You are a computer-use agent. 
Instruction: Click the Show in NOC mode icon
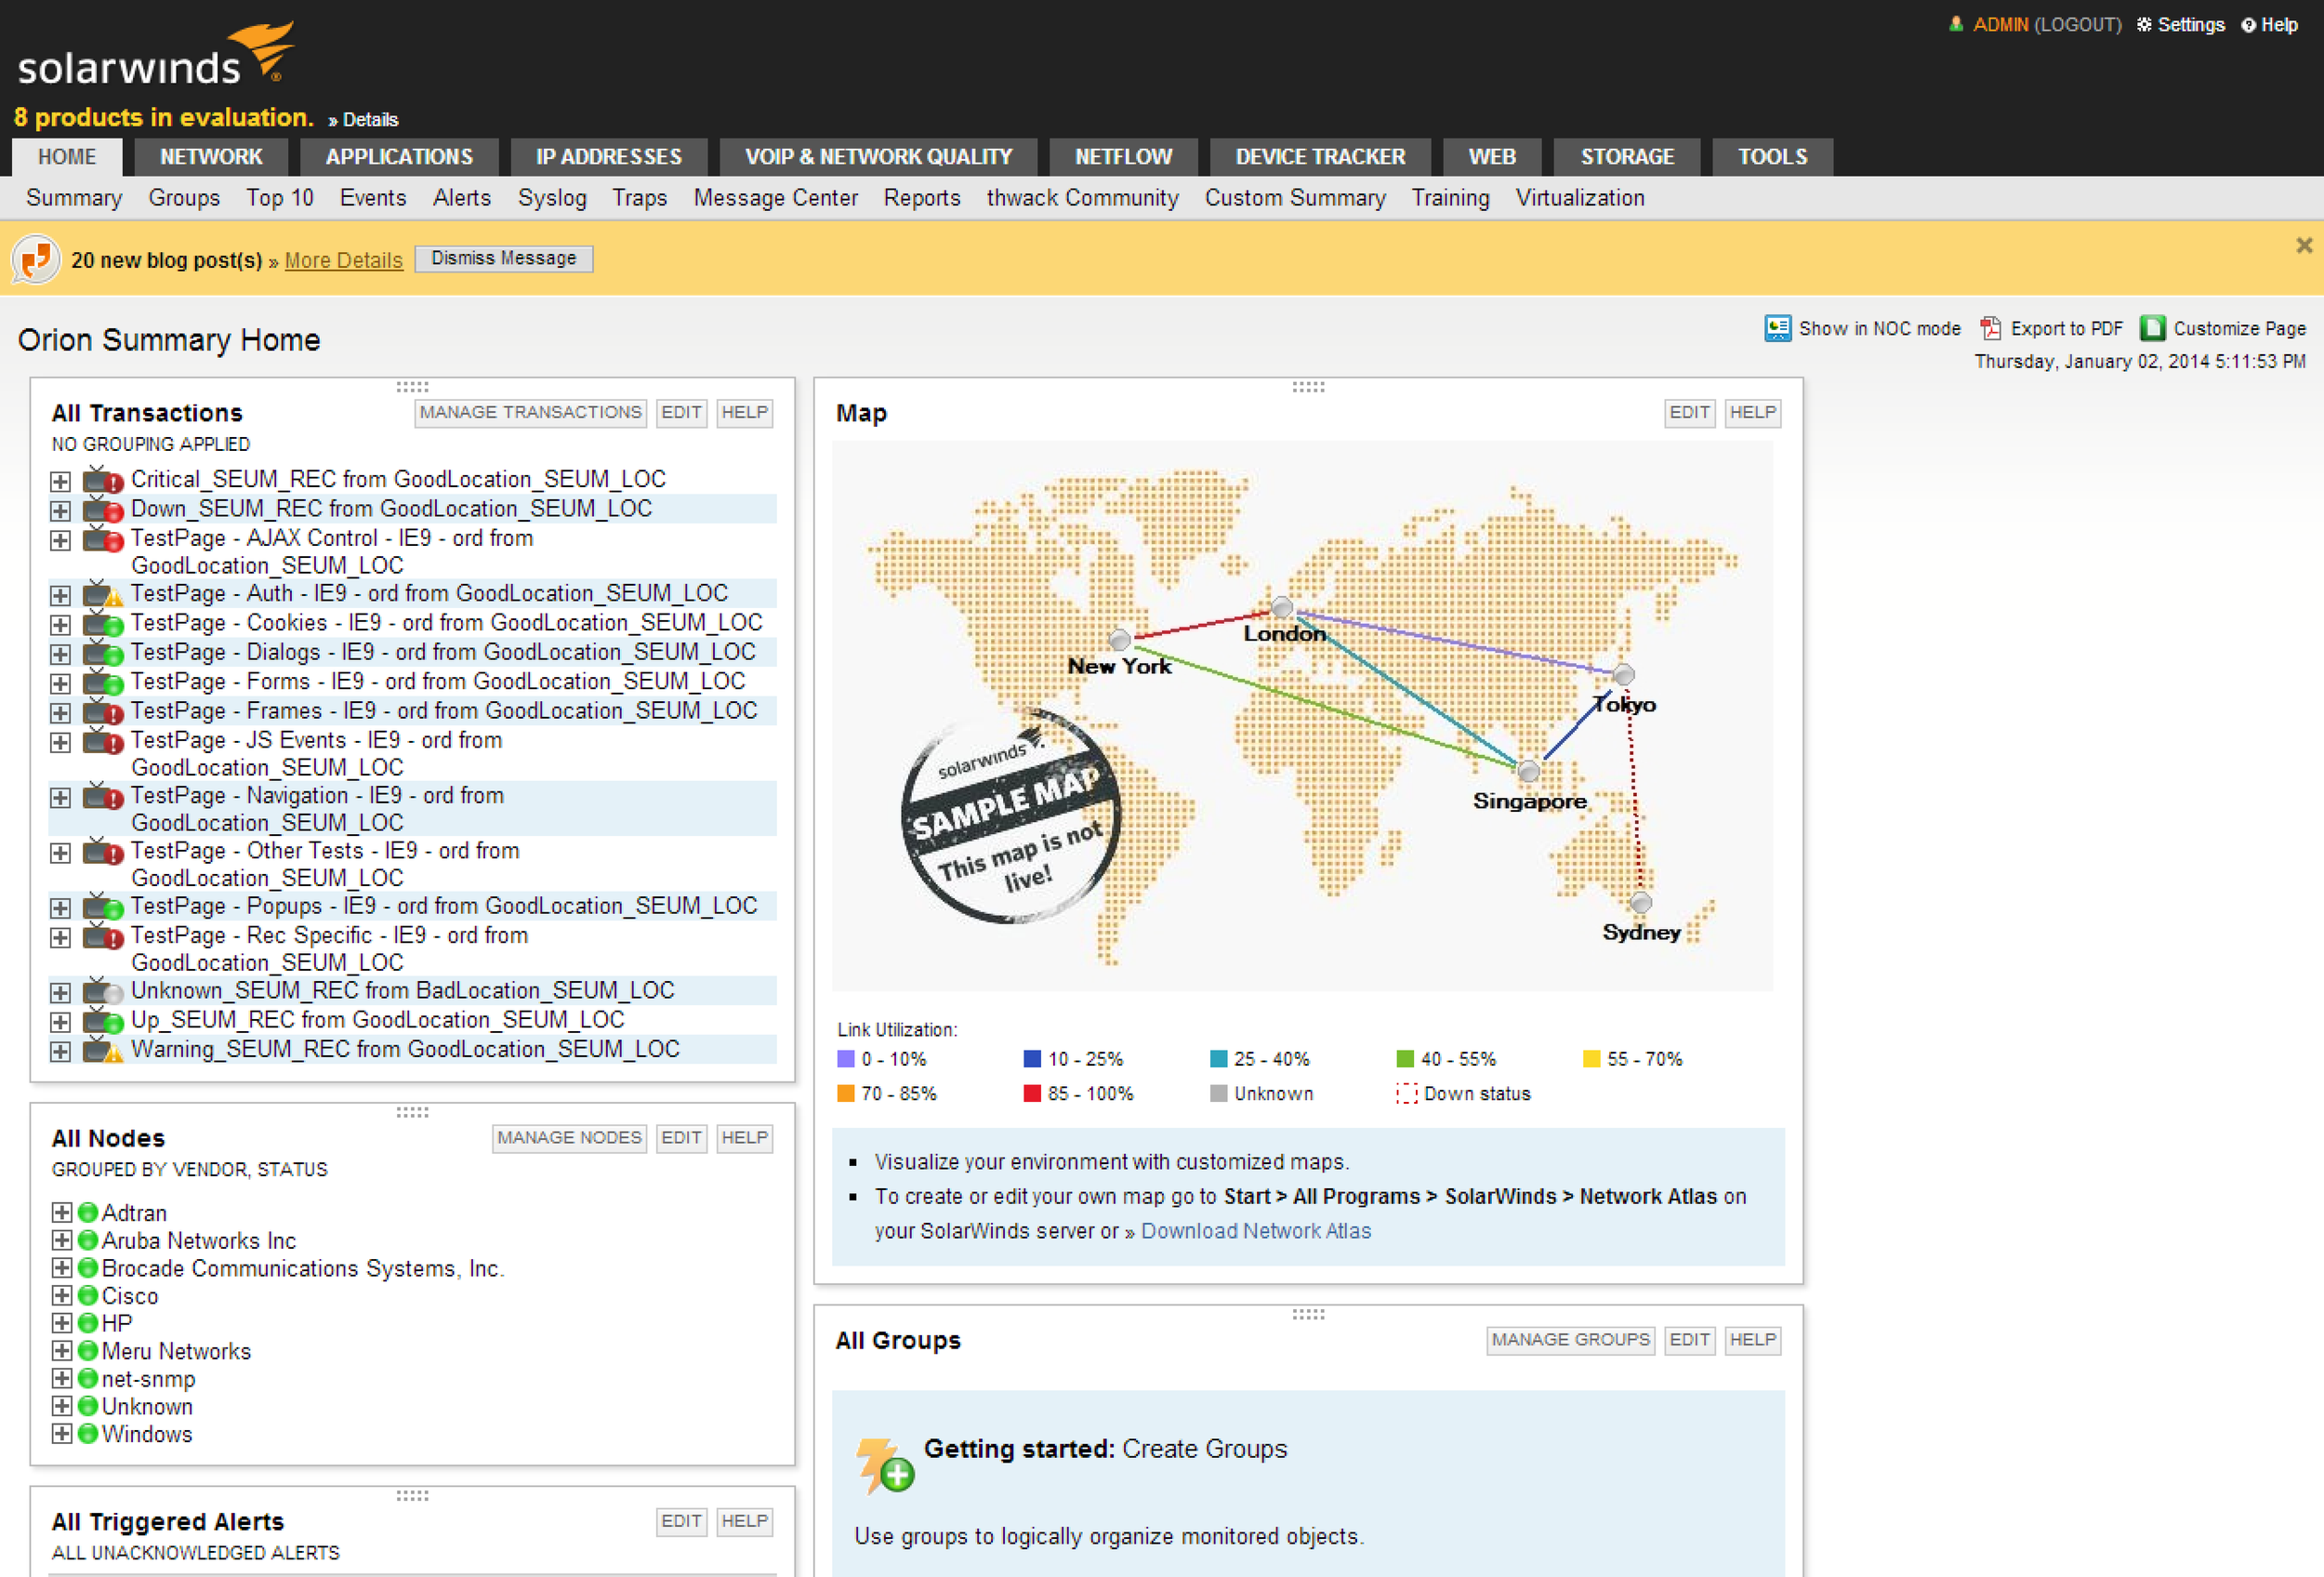click(x=1777, y=328)
